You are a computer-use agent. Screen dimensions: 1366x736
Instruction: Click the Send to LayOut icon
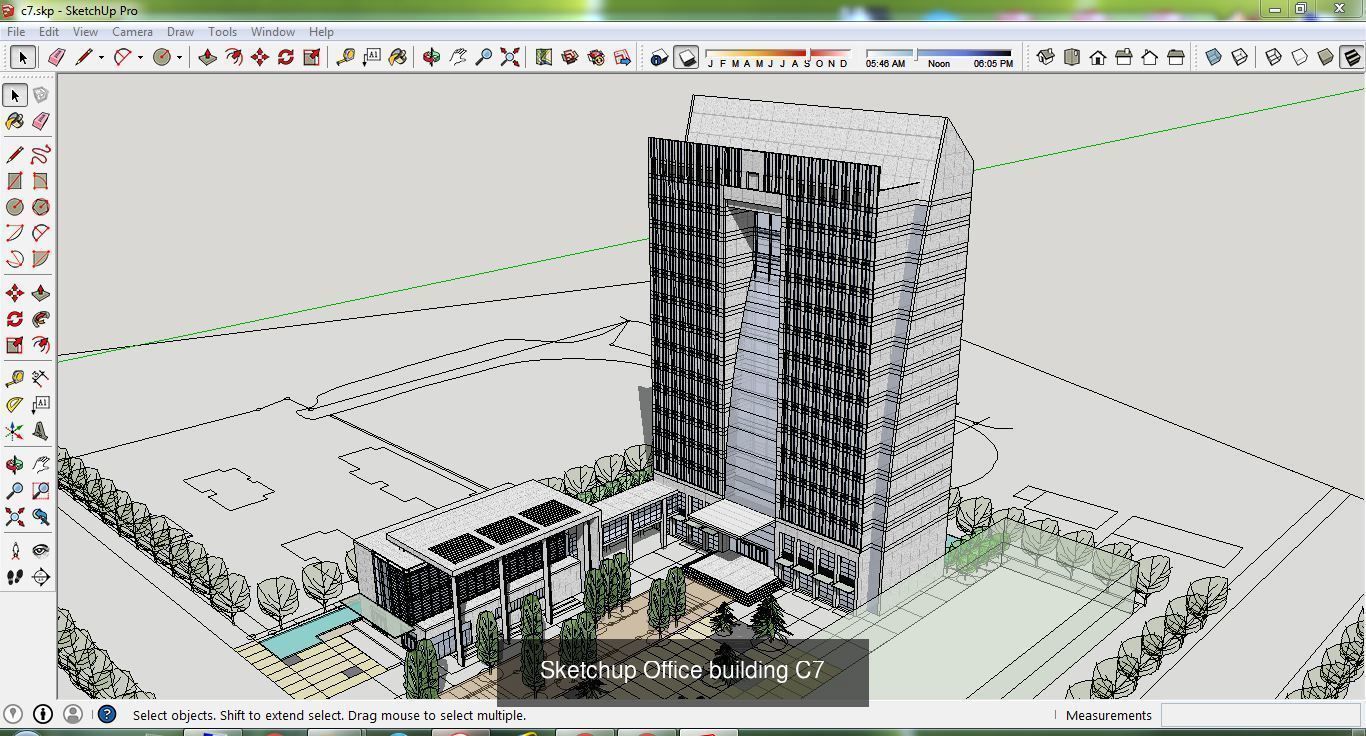622,57
